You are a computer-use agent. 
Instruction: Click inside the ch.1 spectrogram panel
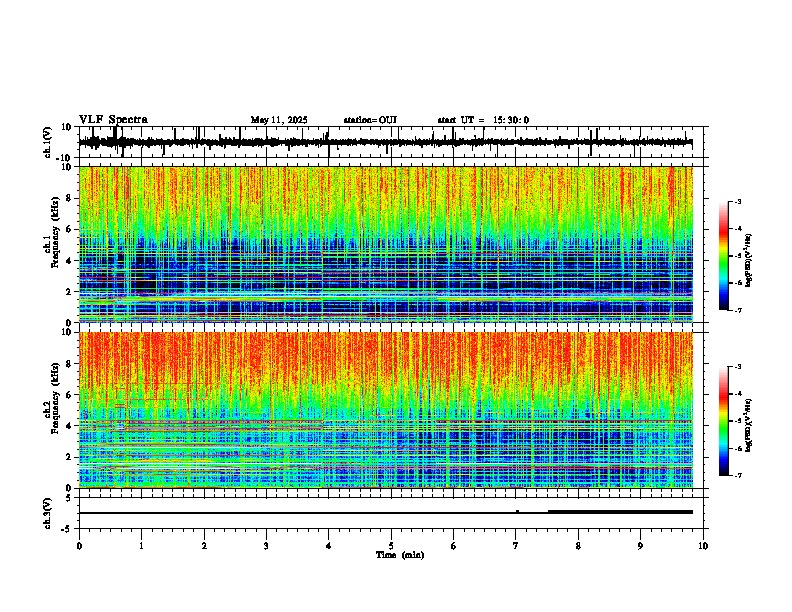click(x=385, y=244)
